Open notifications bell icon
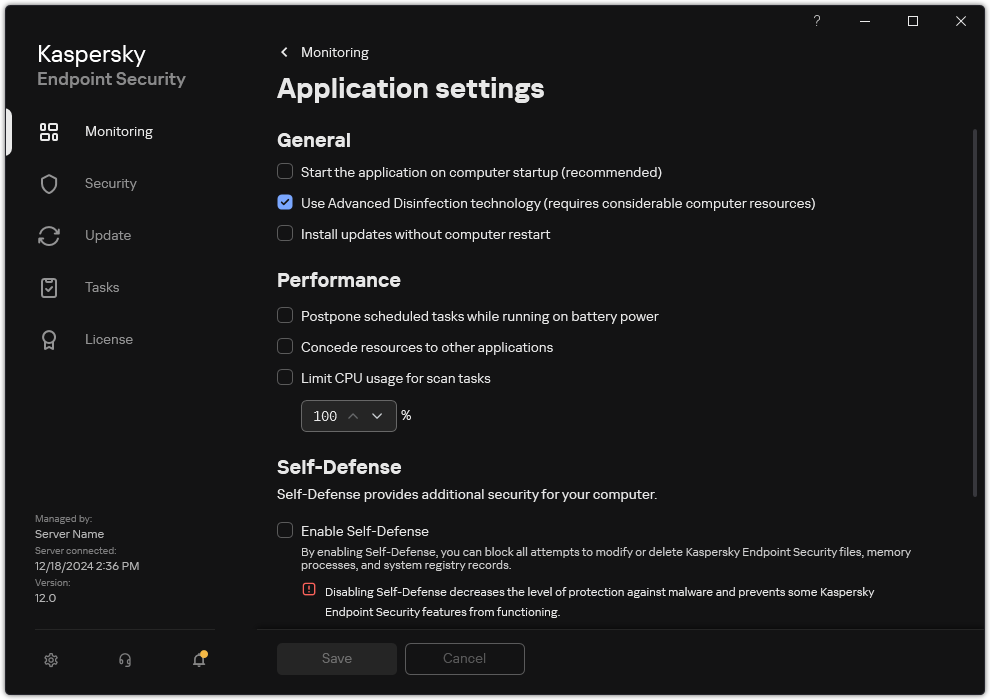This screenshot has width=990, height=700. 198,660
